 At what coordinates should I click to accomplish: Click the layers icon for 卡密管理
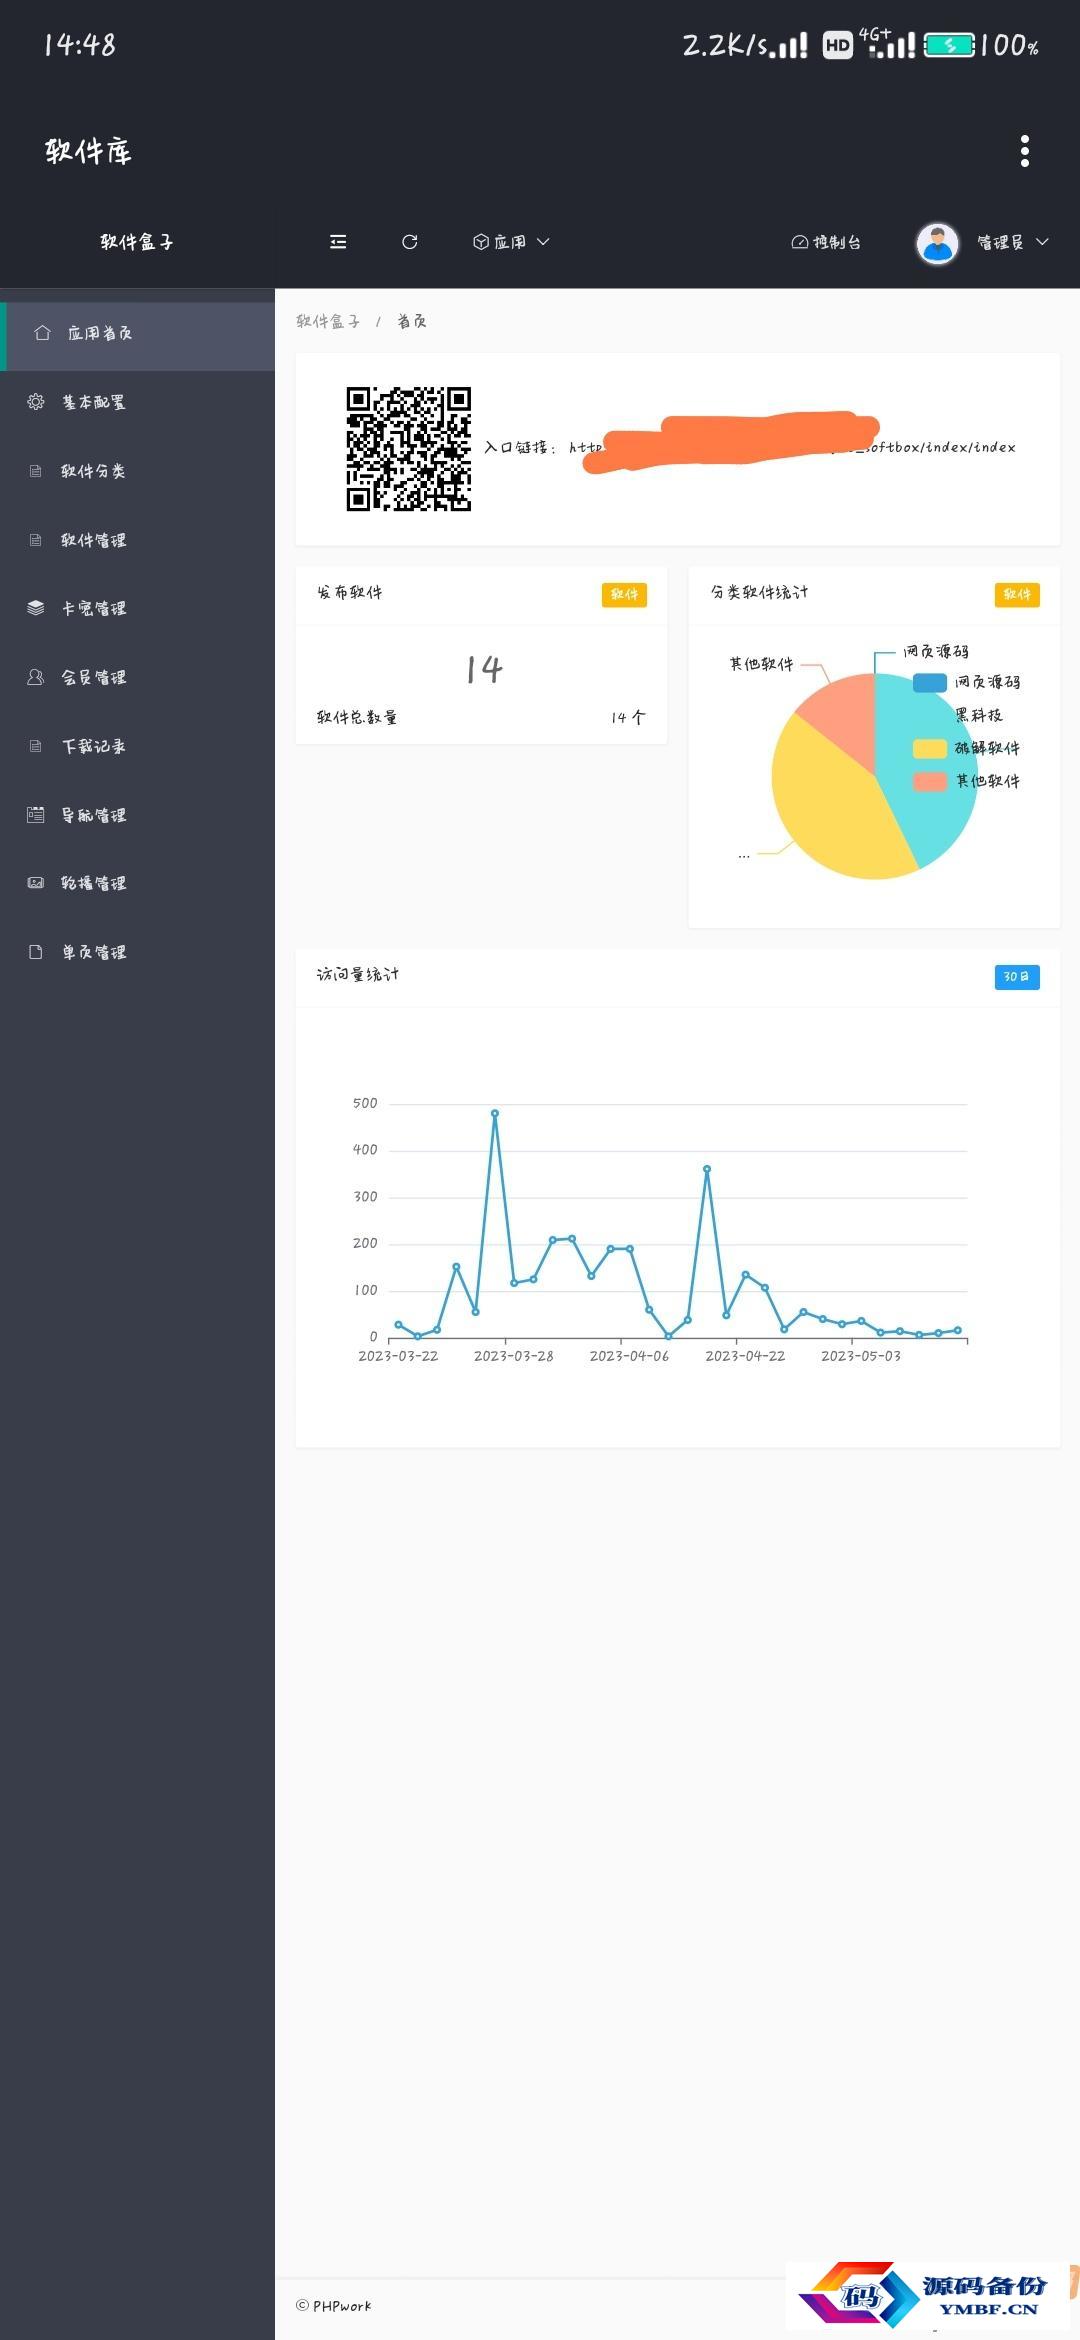pyautogui.click(x=36, y=608)
